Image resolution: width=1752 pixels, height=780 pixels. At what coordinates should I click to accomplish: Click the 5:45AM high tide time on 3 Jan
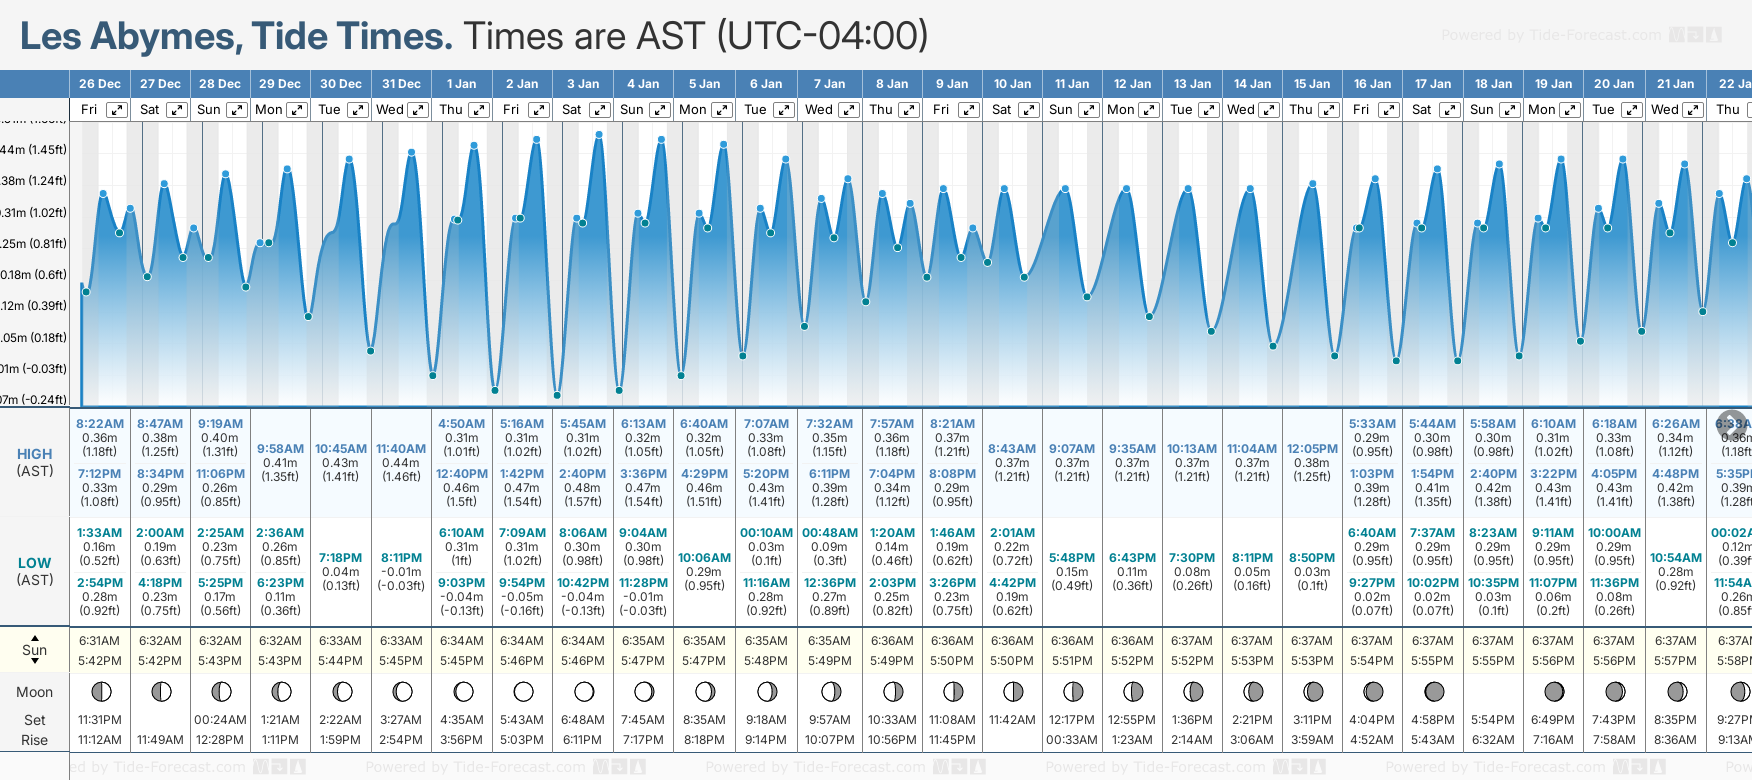pos(582,424)
